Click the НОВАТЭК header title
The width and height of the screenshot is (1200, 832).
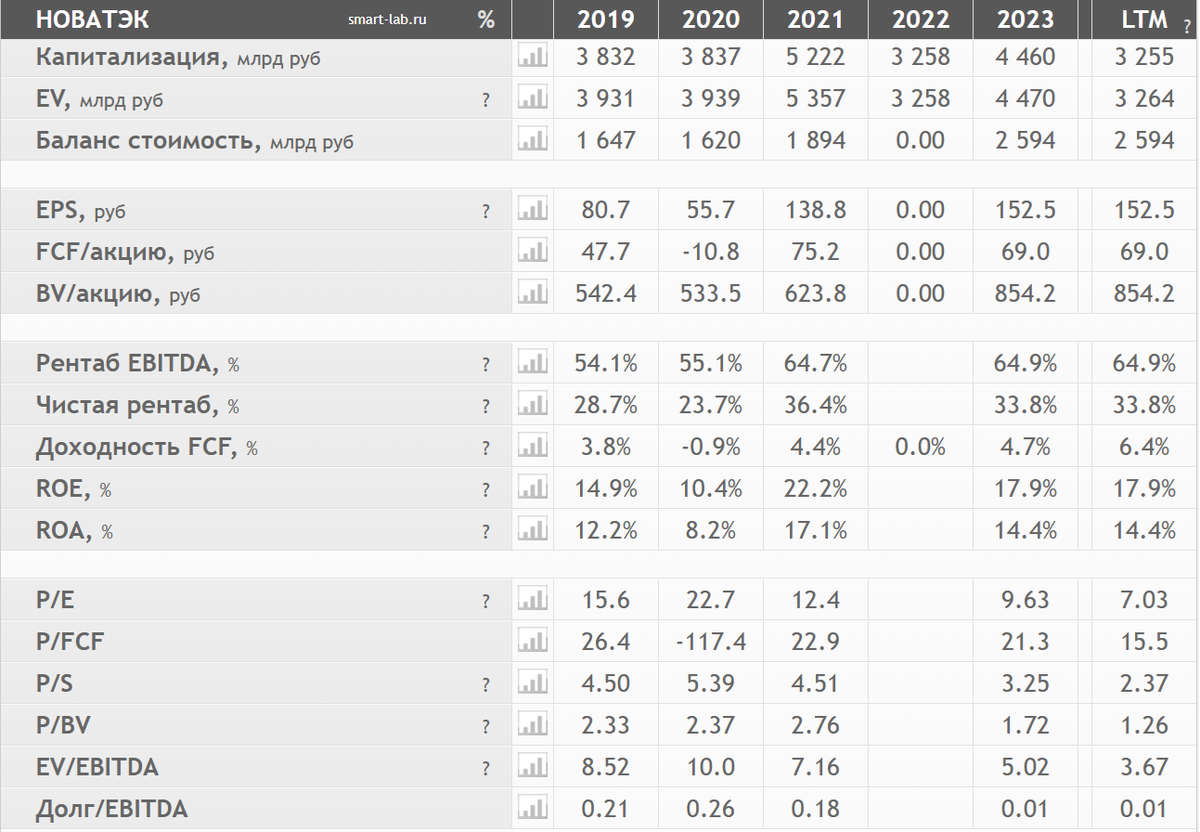pos(92,19)
